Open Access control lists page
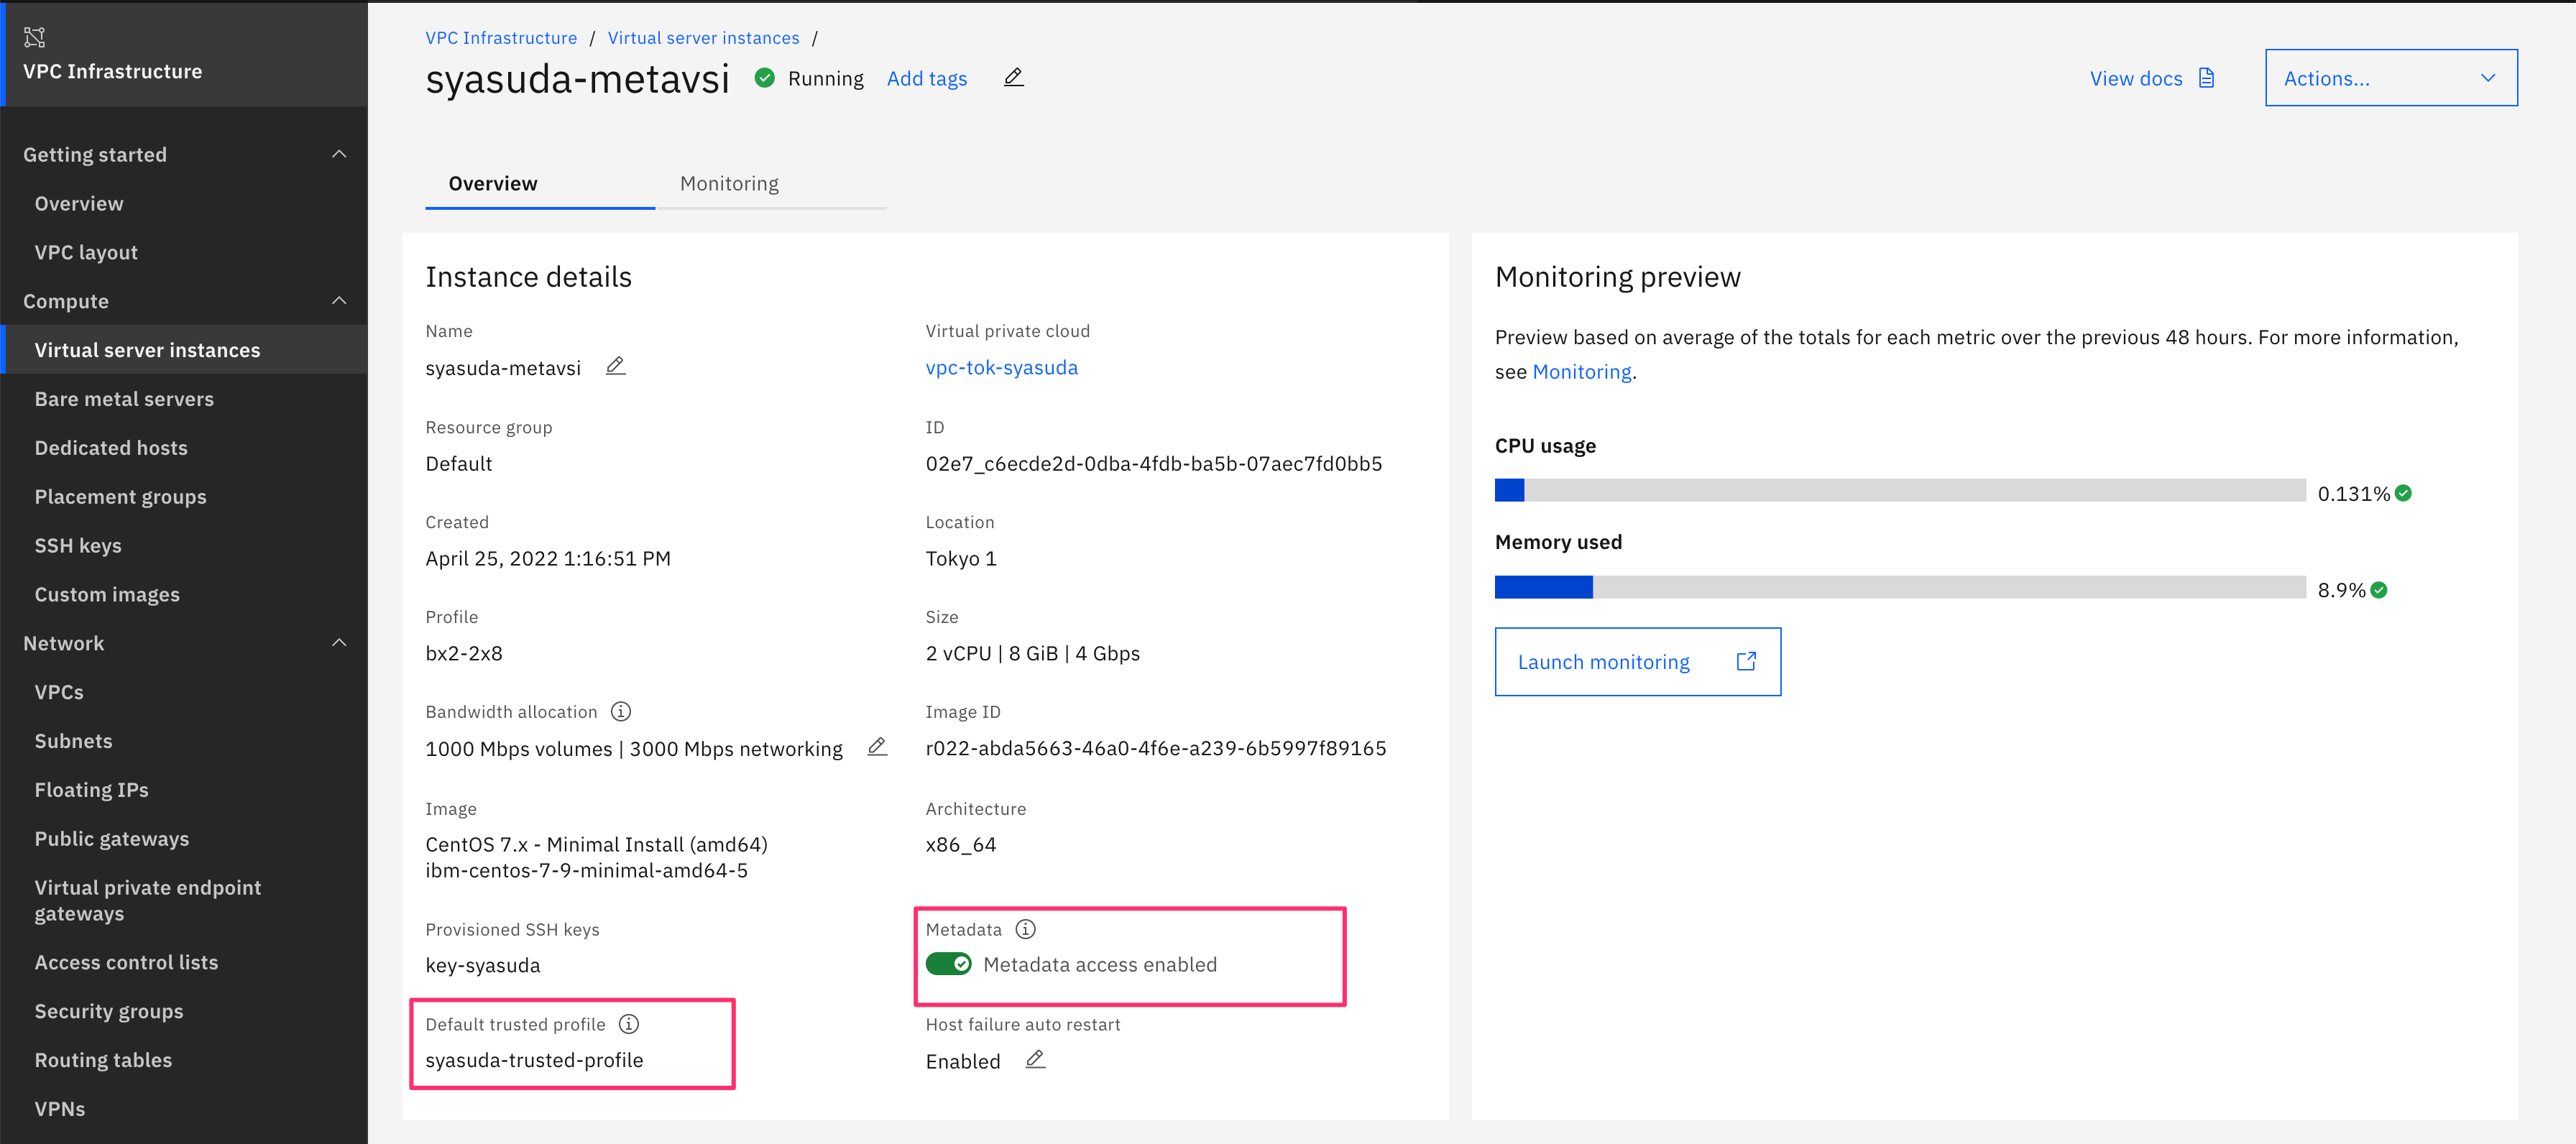This screenshot has width=2576, height=1144. [126, 962]
